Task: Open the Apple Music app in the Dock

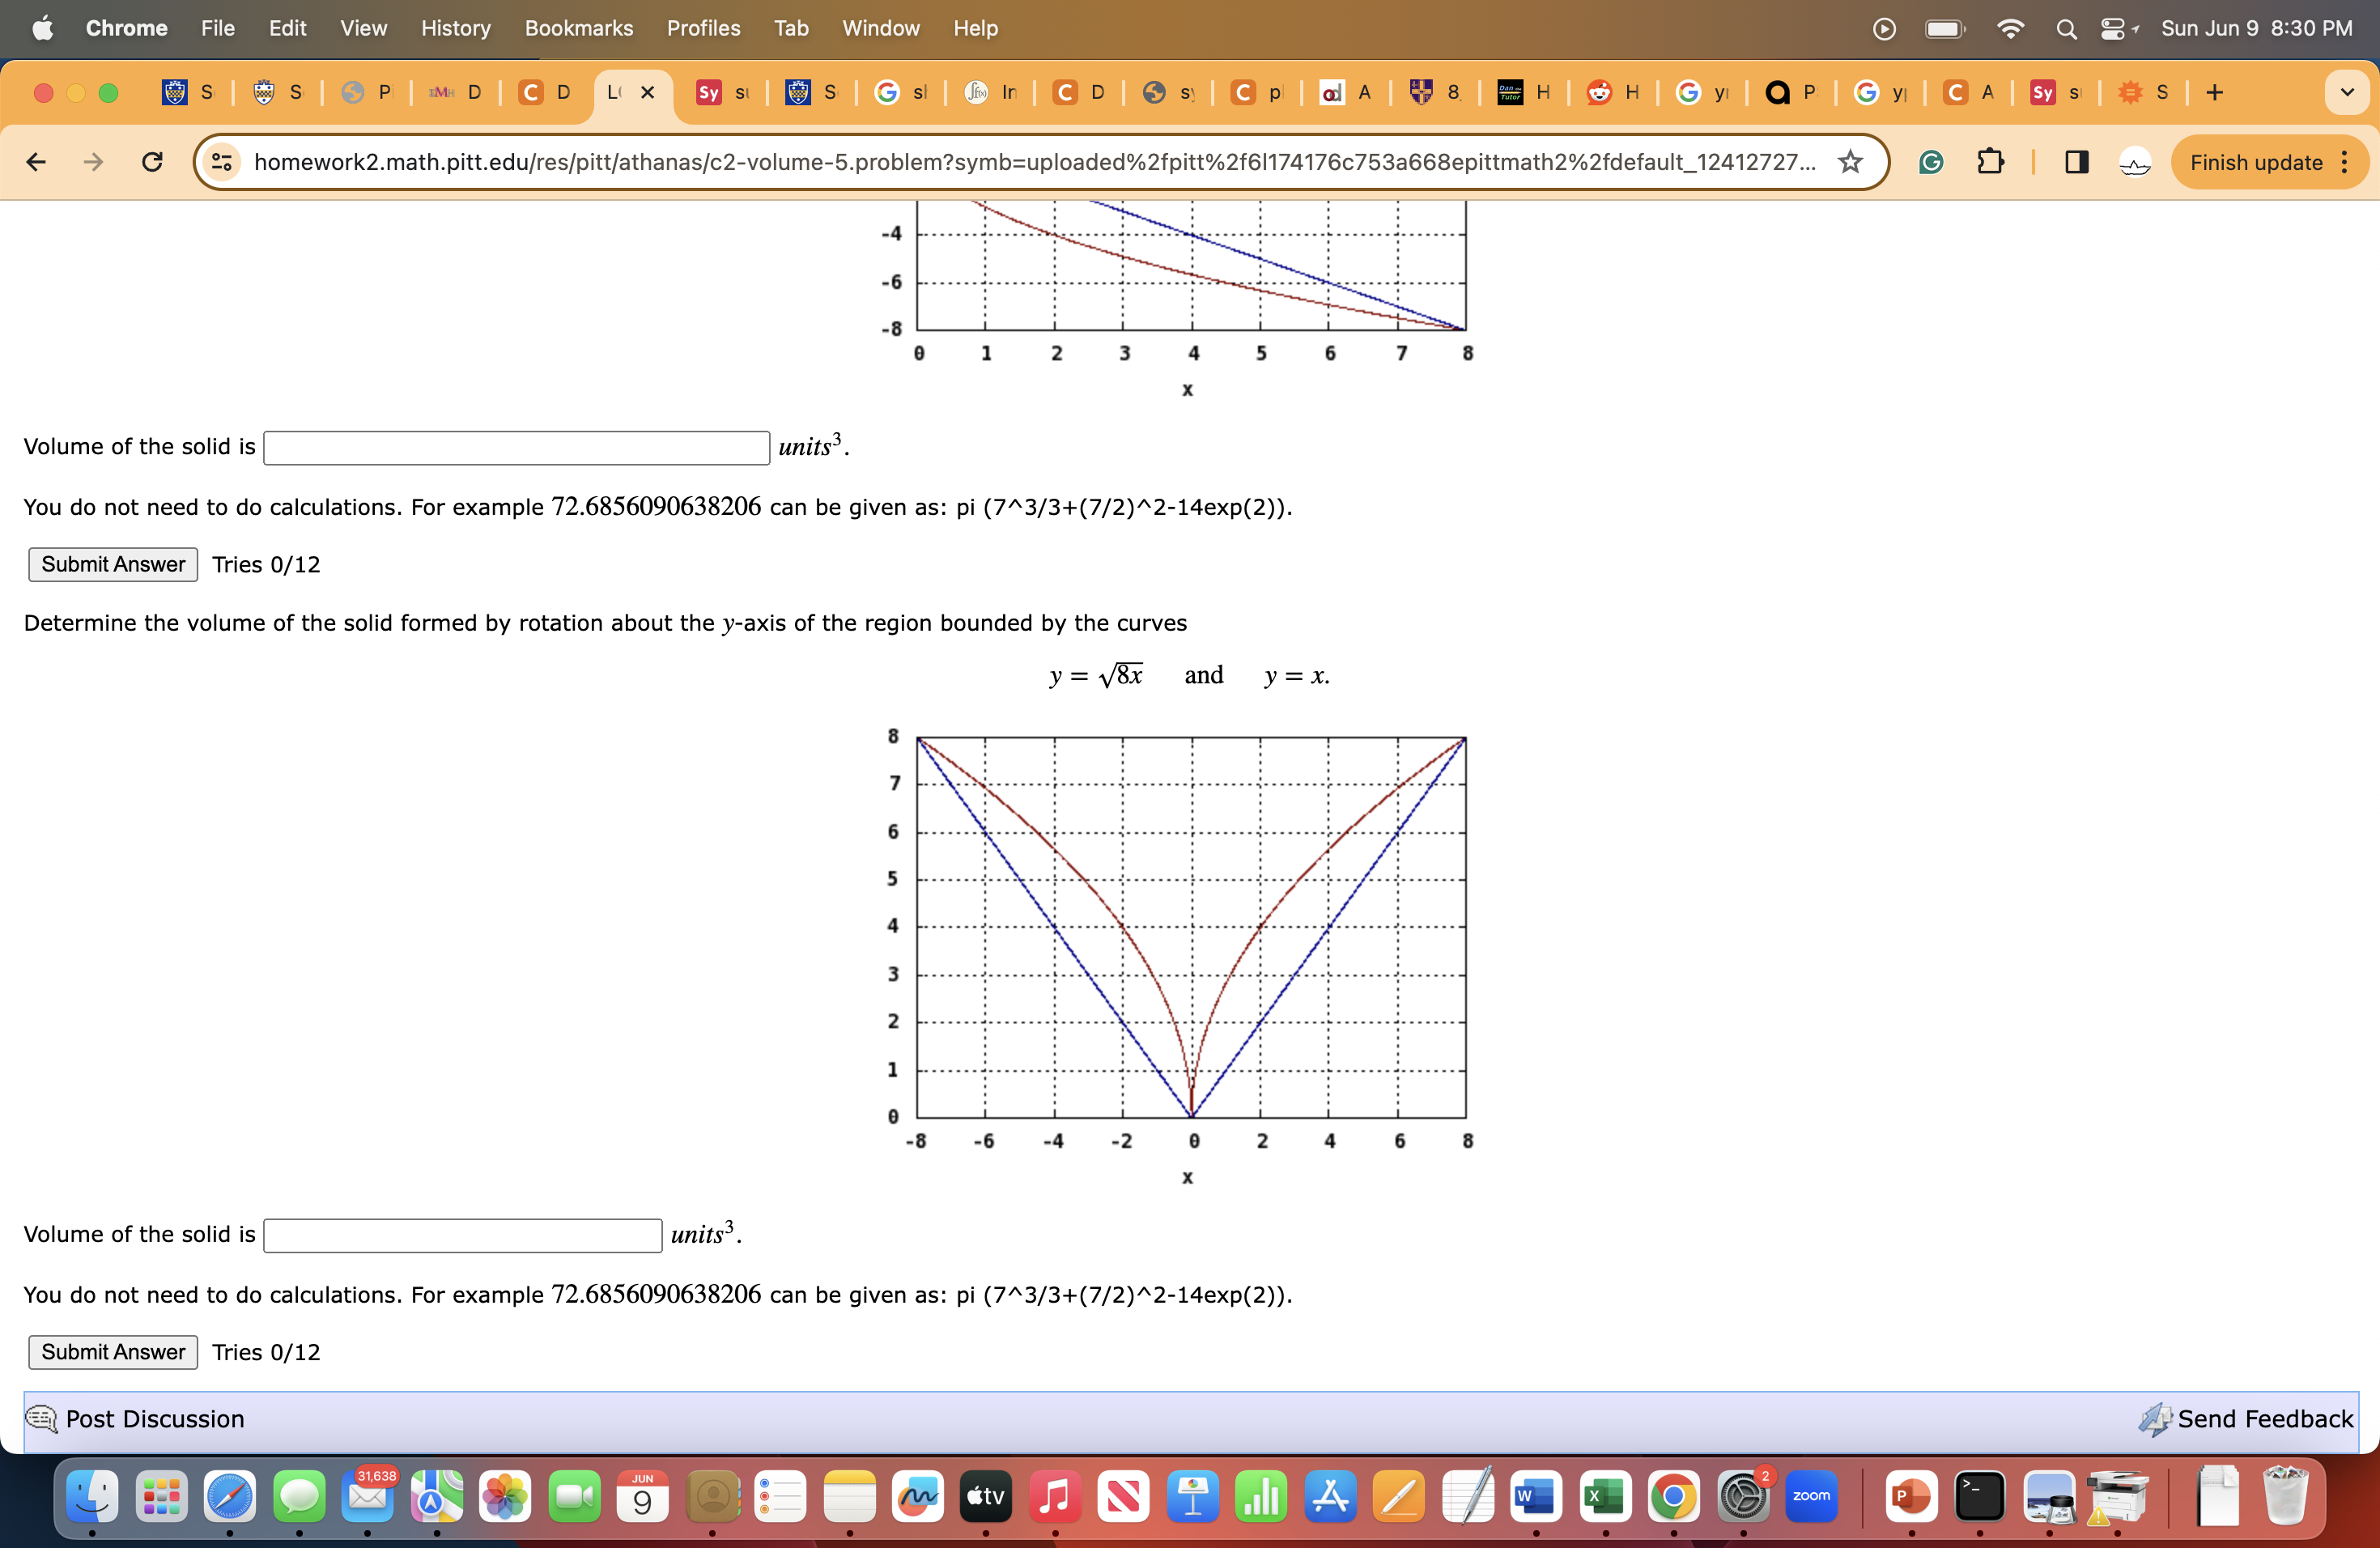Action: point(1054,1497)
